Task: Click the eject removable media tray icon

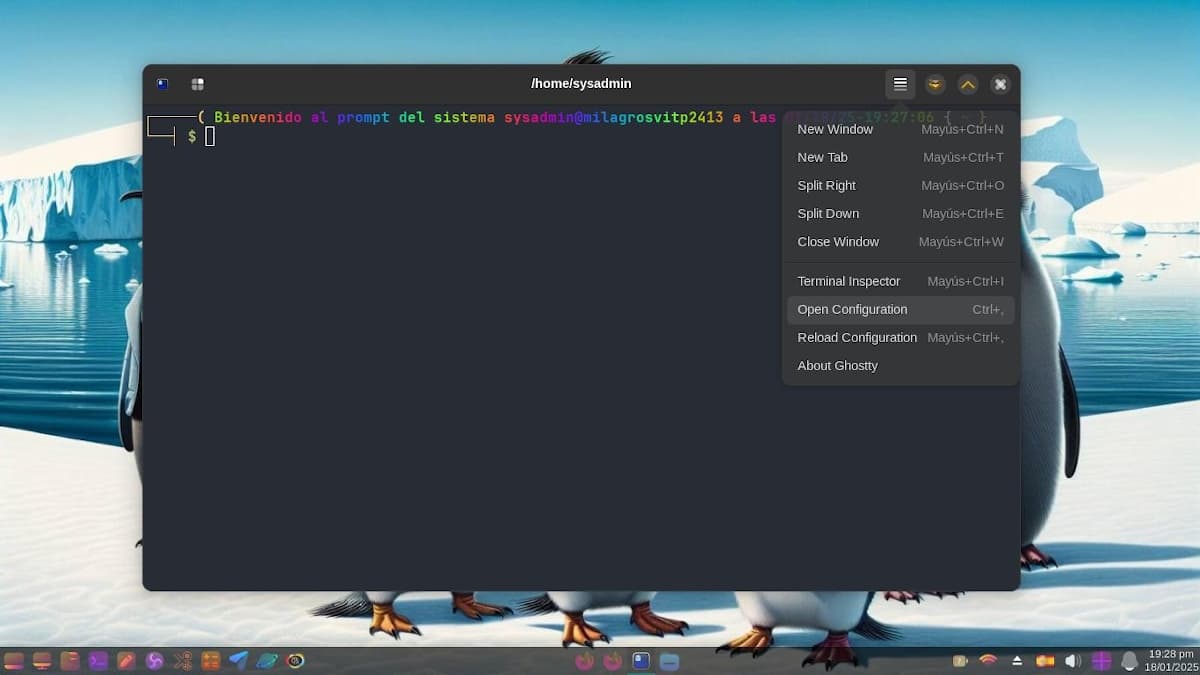Action: tap(1017, 660)
